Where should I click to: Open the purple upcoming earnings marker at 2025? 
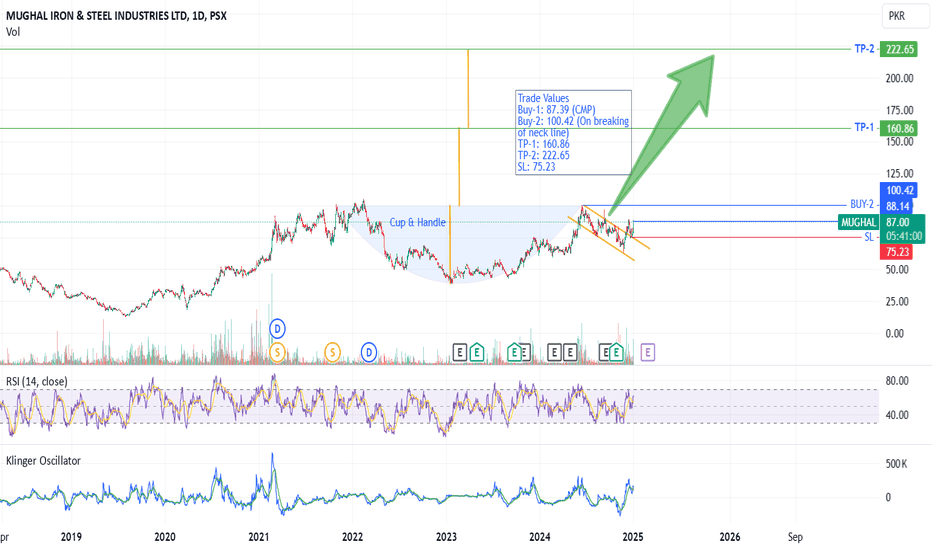[647, 353]
